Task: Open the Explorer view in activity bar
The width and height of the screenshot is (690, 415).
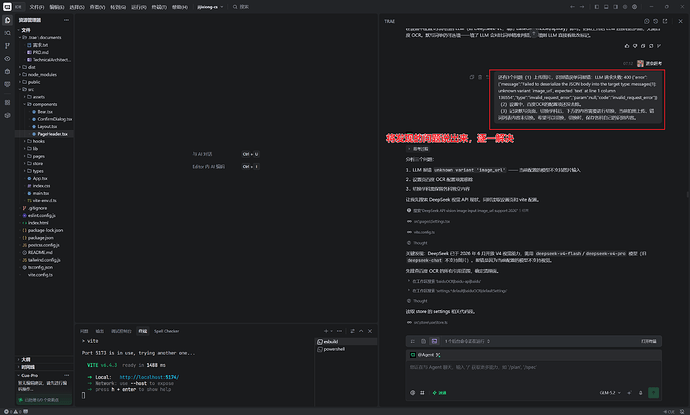Action: 7,20
